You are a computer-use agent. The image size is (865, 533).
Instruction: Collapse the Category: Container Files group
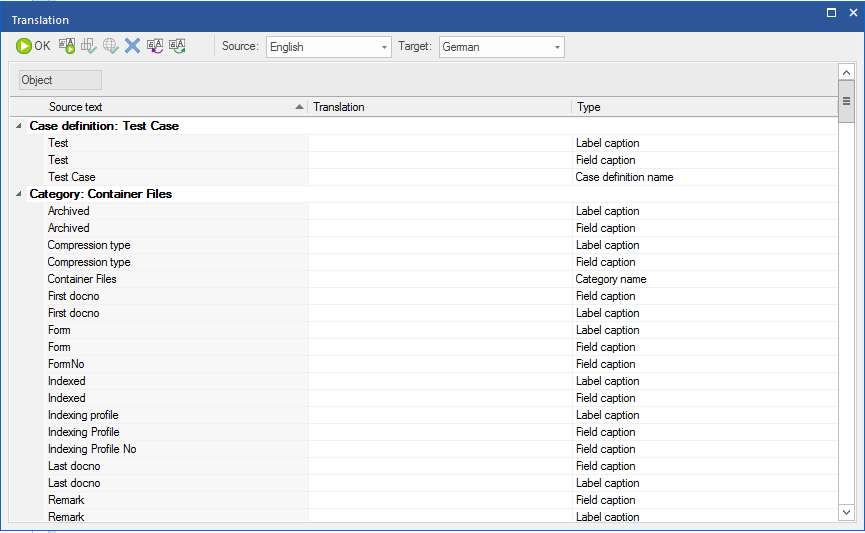[19, 194]
